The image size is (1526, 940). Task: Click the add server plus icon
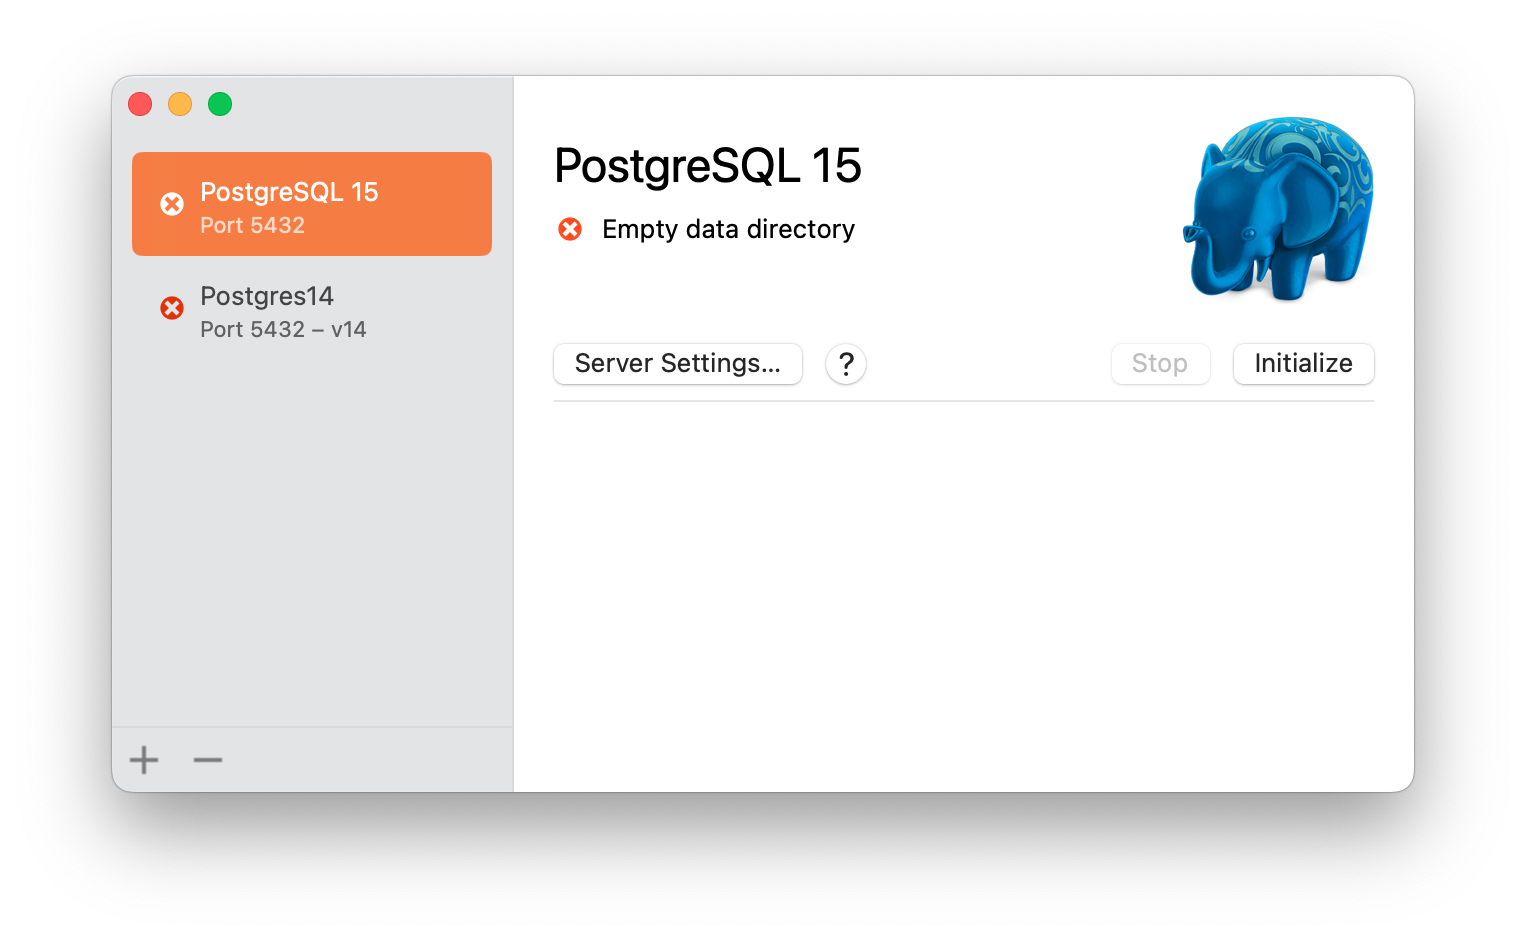[144, 760]
